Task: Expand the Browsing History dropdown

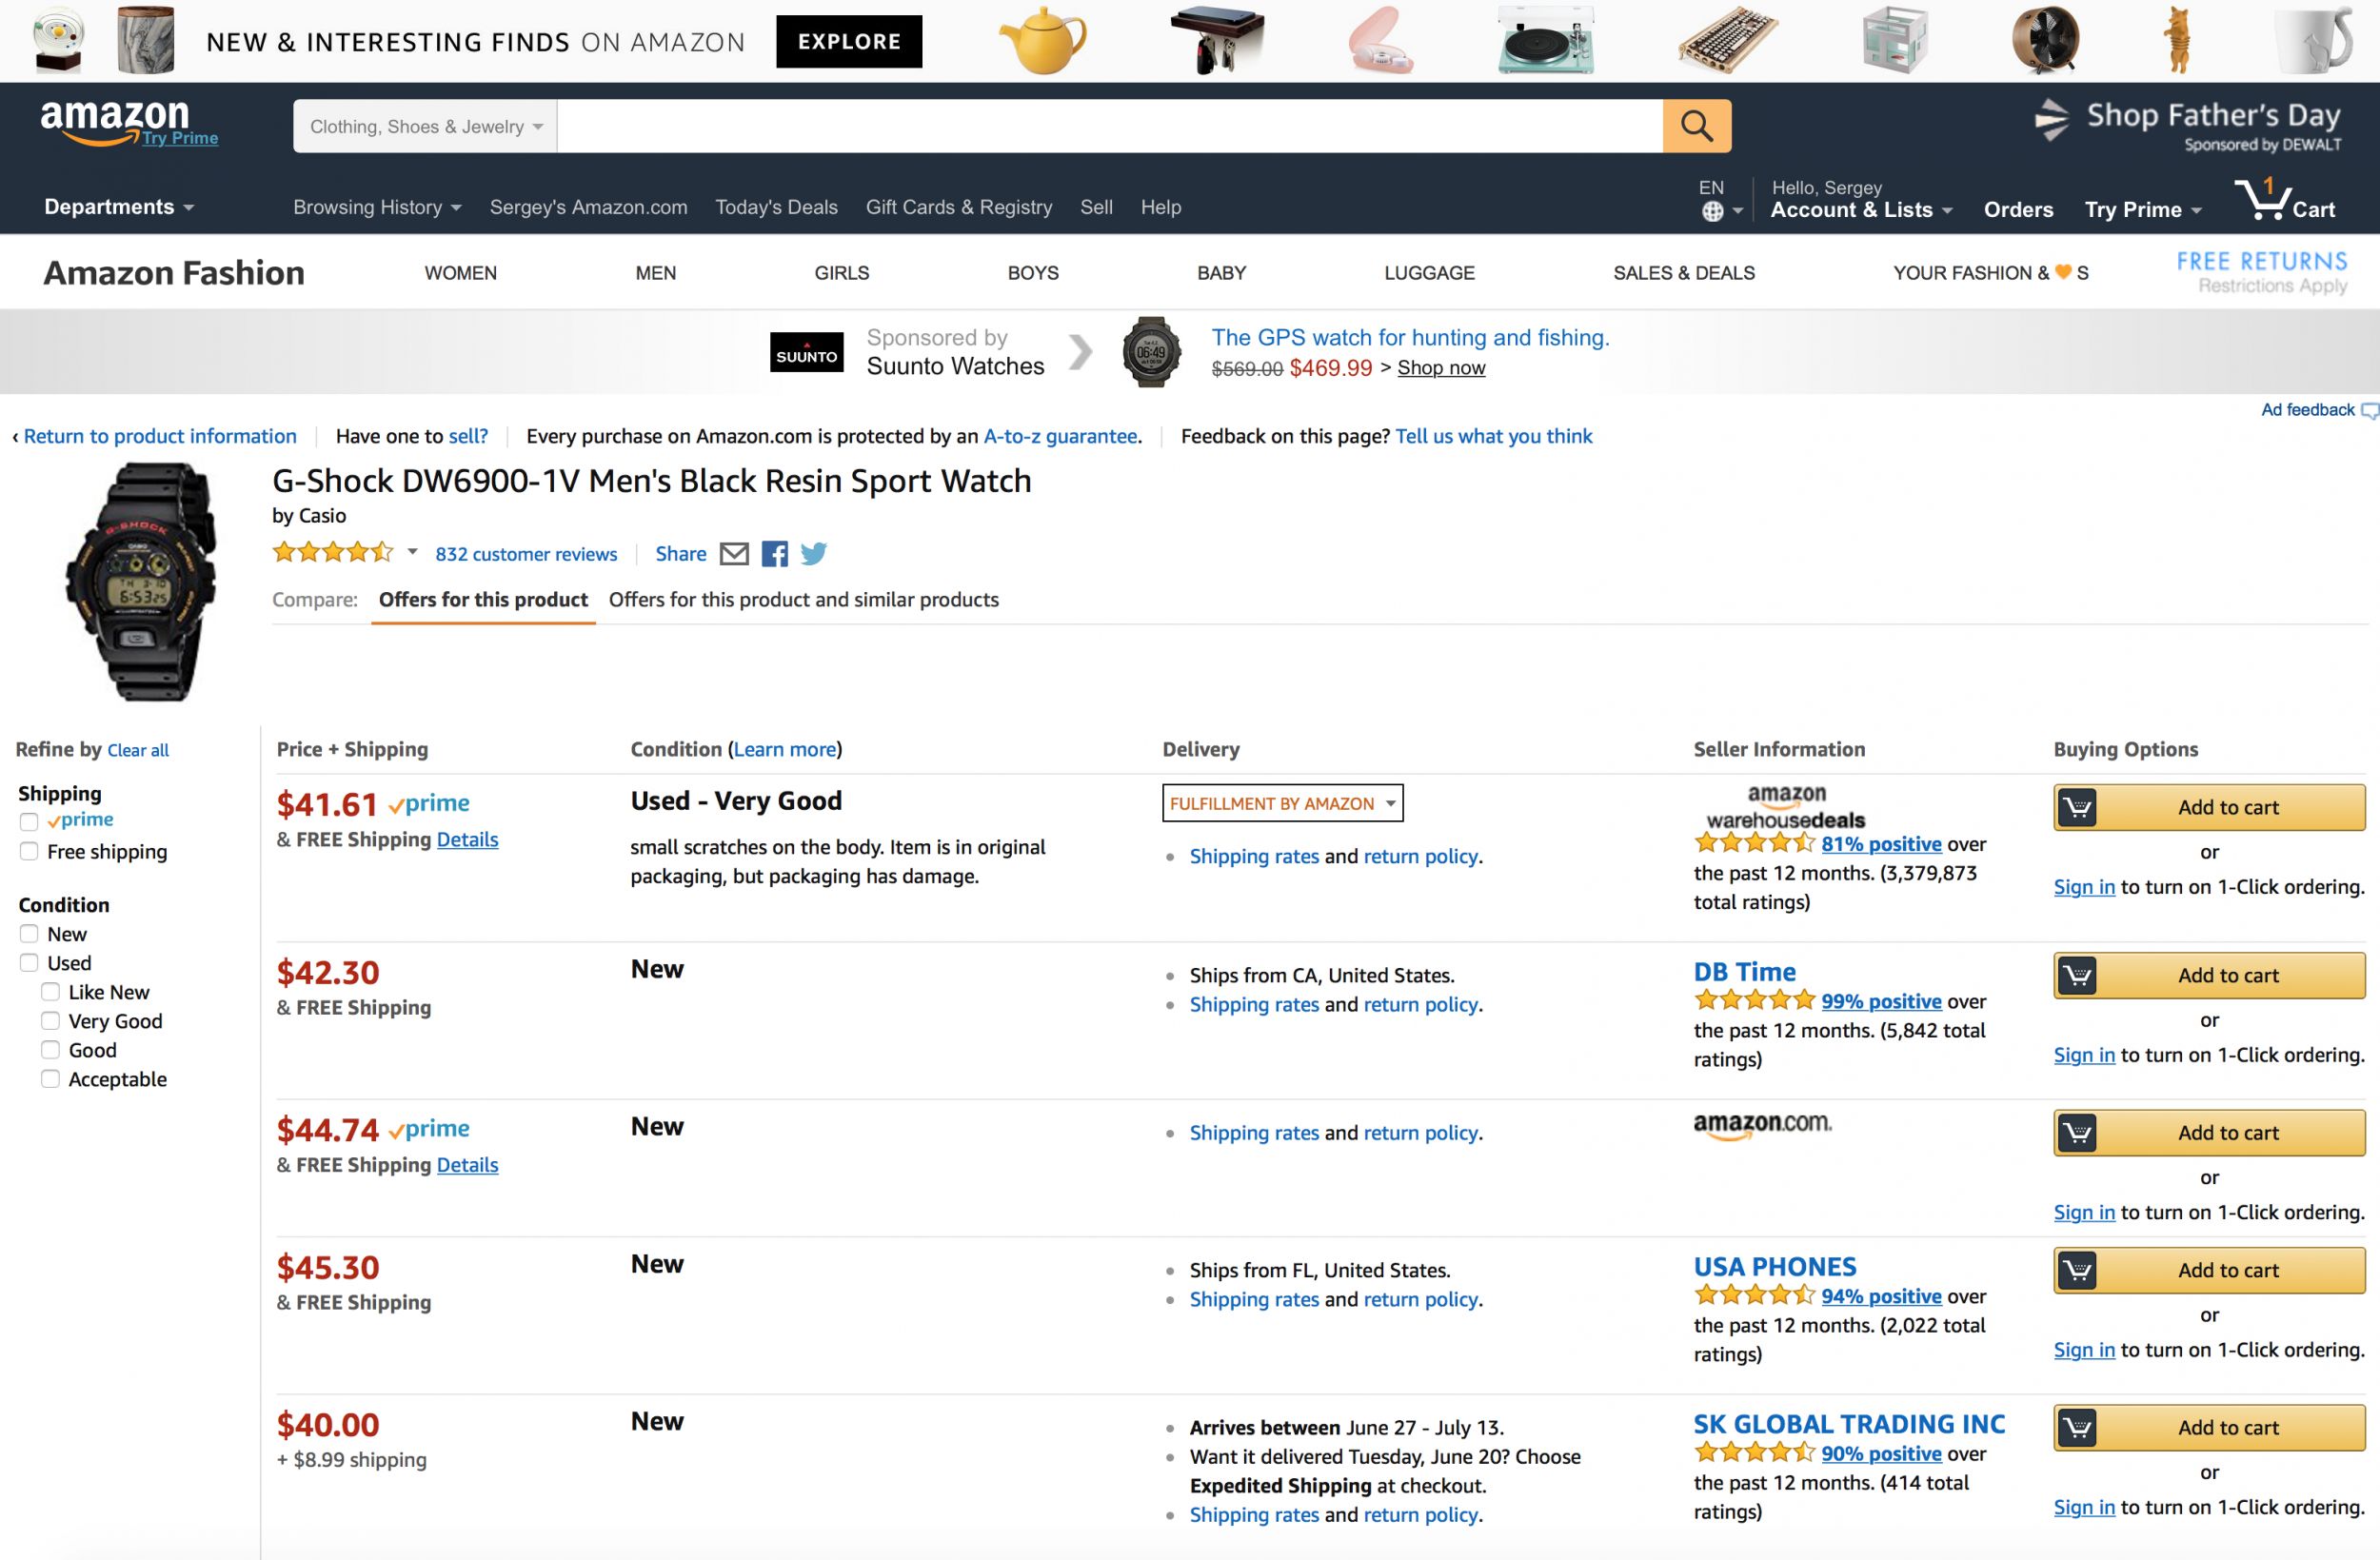Action: (377, 207)
